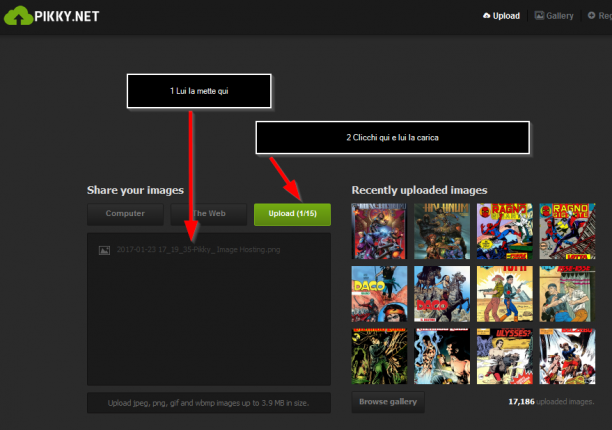
Task: Open the yellow-titled Daco cover thumbnail
Action: click(x=379, y=294)
